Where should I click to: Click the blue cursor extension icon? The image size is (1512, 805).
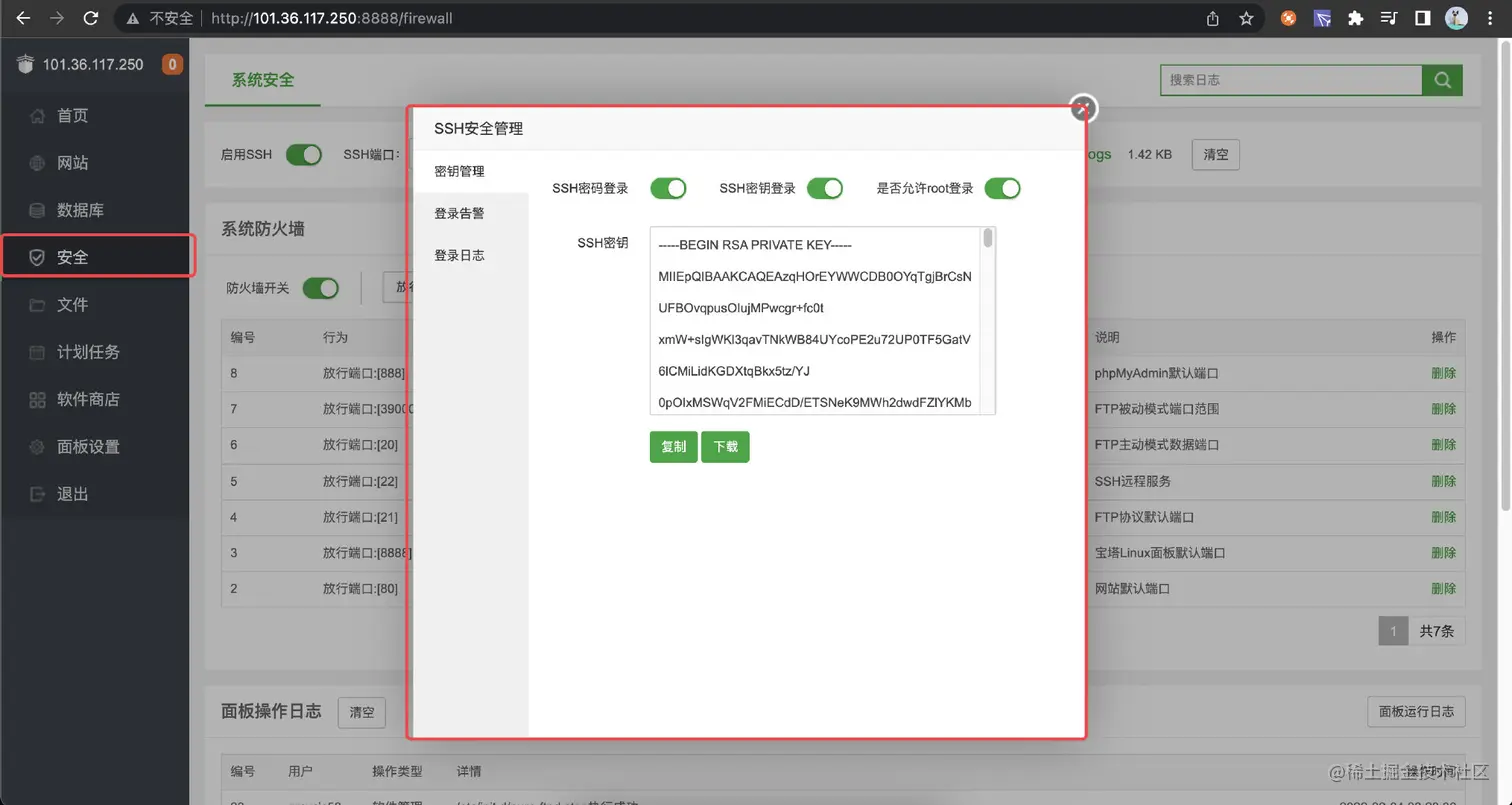(x=1323, y=18)
